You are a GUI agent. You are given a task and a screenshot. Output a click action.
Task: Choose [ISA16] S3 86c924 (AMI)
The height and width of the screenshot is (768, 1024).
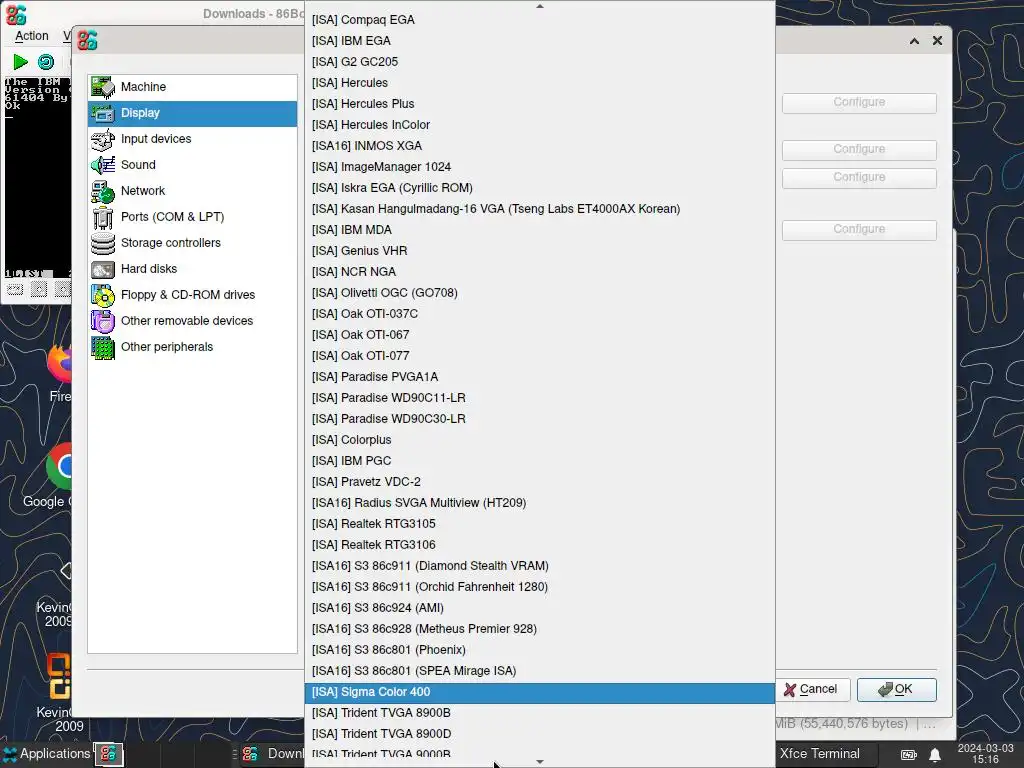coord(539,608)
